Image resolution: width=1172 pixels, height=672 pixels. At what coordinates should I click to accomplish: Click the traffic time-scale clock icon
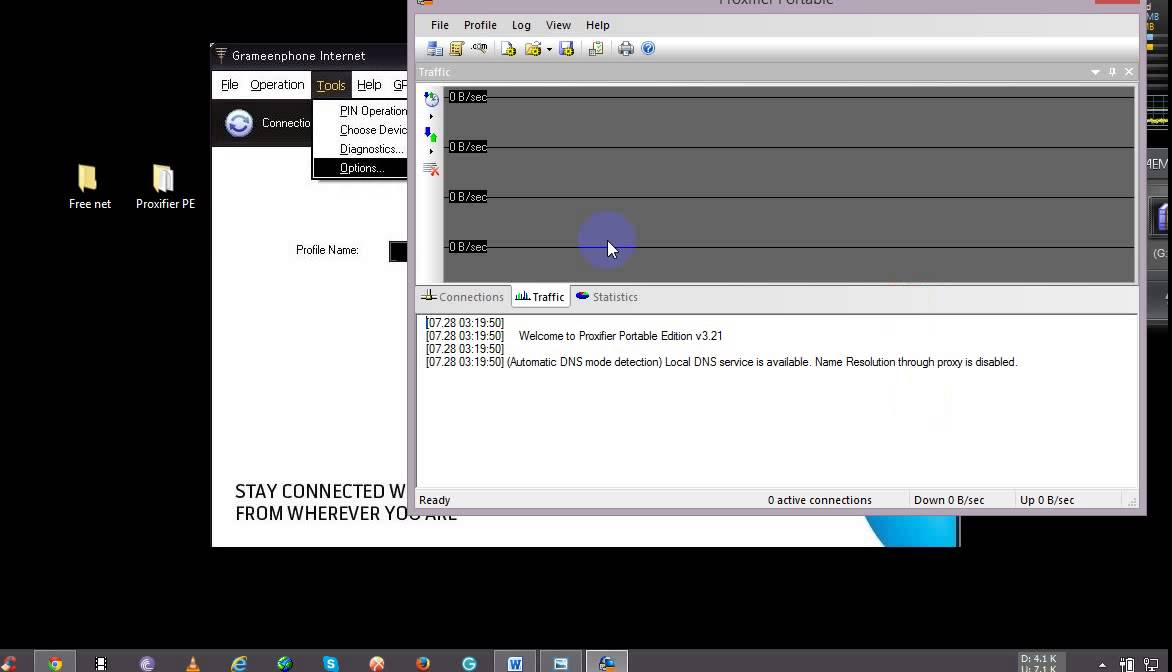pyautogui.click(x=431, y=99)
